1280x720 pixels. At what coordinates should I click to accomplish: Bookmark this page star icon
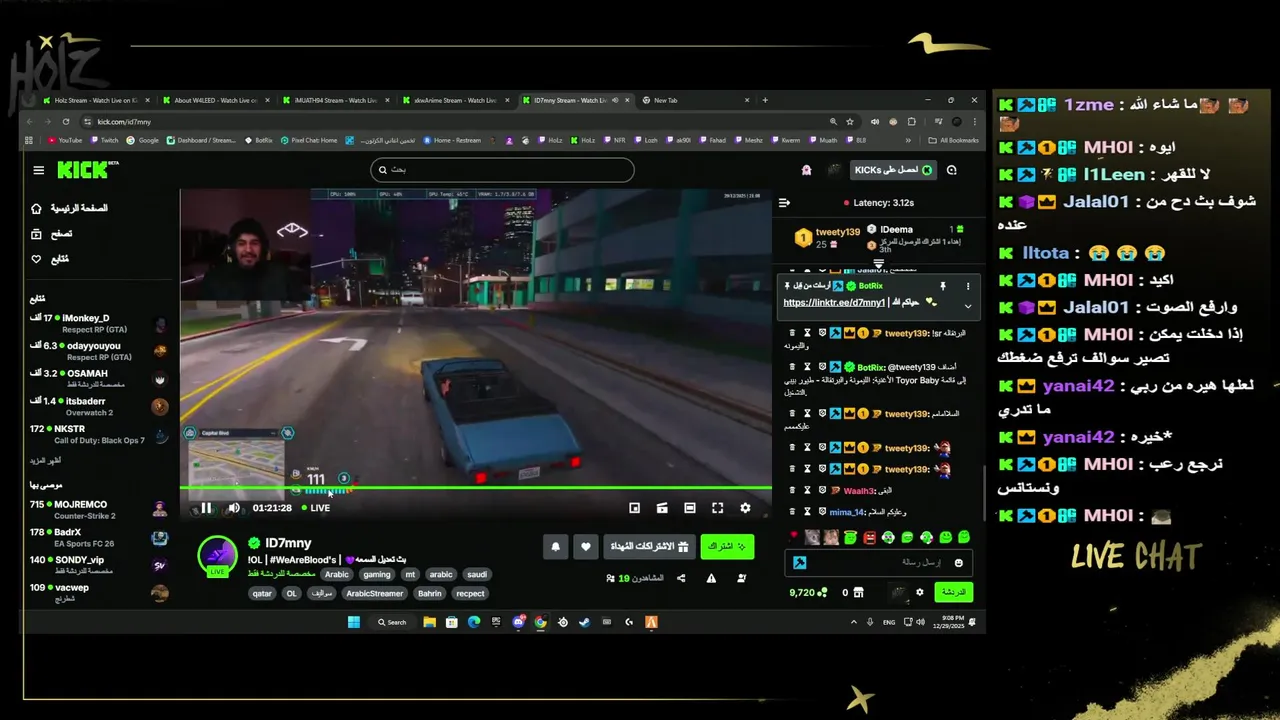tap(851, 121)
